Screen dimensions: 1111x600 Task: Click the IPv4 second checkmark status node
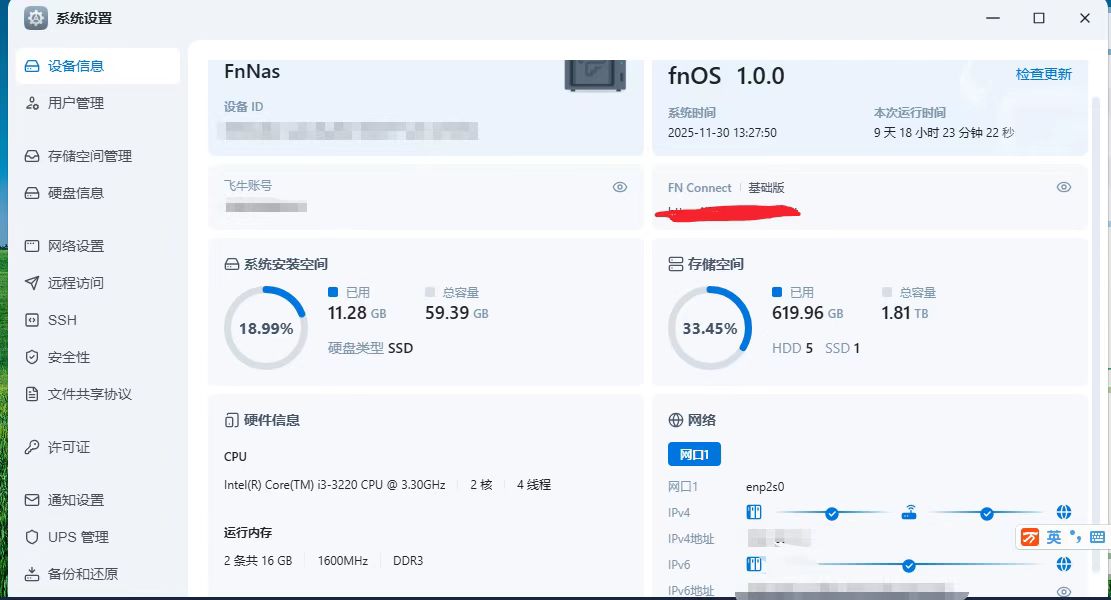point(986,514)
